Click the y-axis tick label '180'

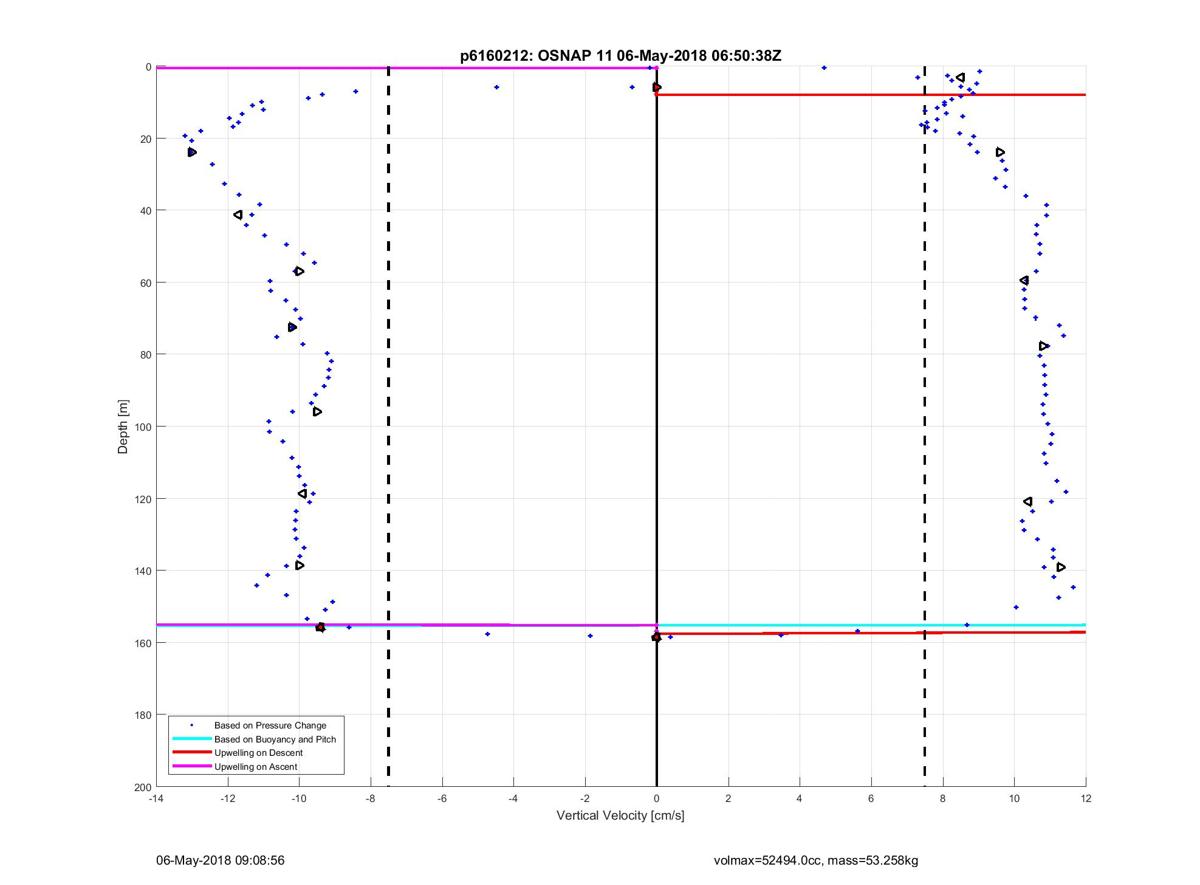(142, 715)
